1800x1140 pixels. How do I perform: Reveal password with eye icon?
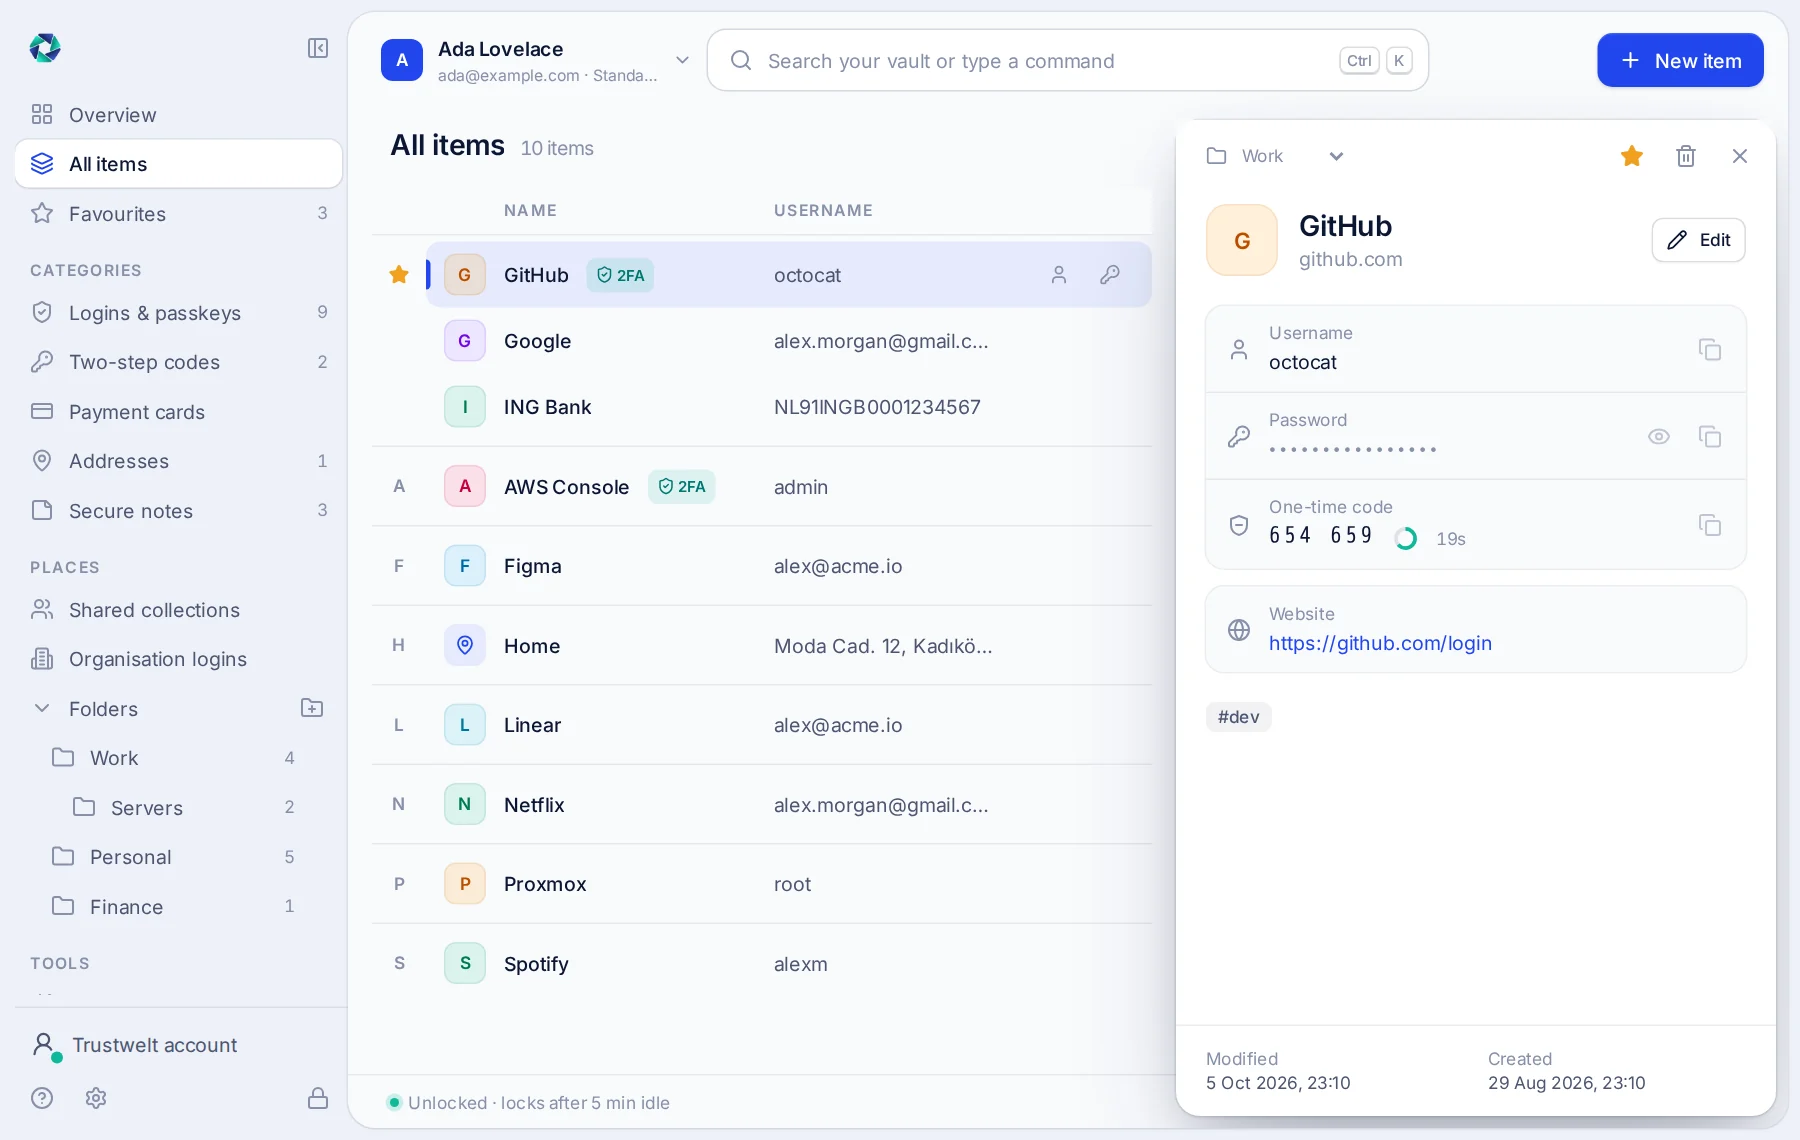[x=1659, y=436]
